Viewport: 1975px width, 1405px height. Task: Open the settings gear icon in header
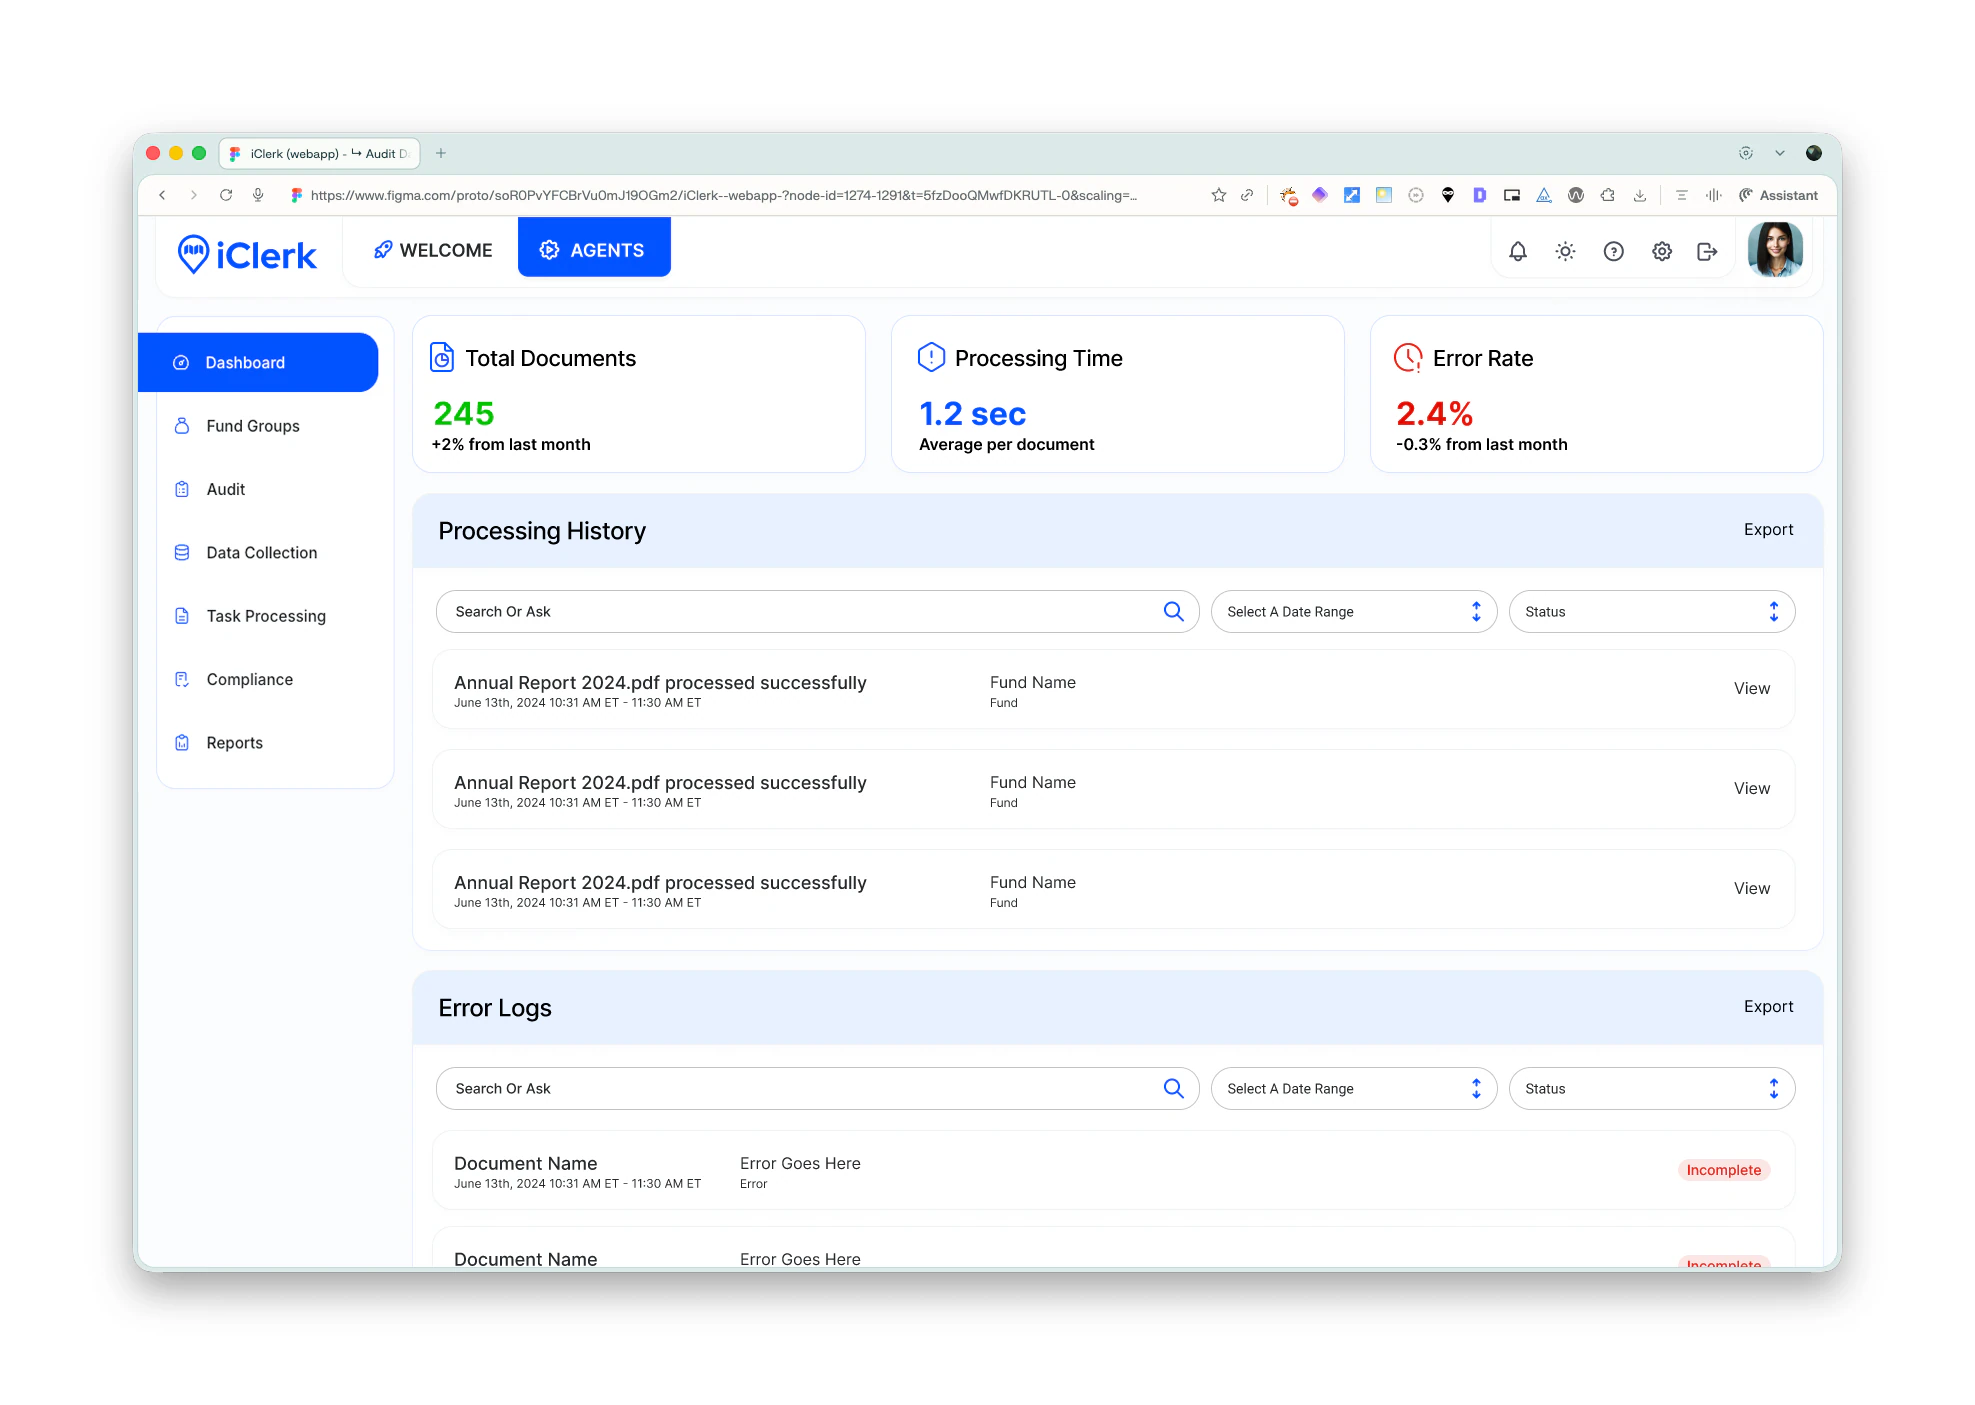pos(1661,251)
